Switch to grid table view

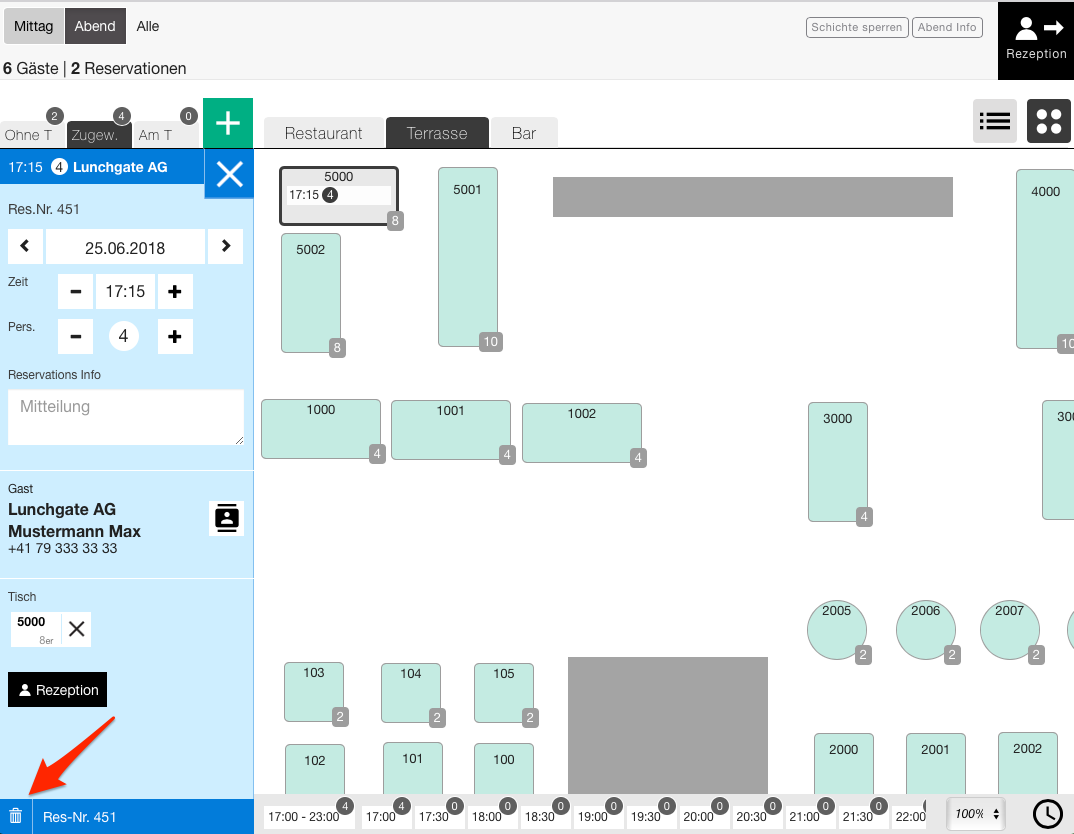coord(1048,121)
